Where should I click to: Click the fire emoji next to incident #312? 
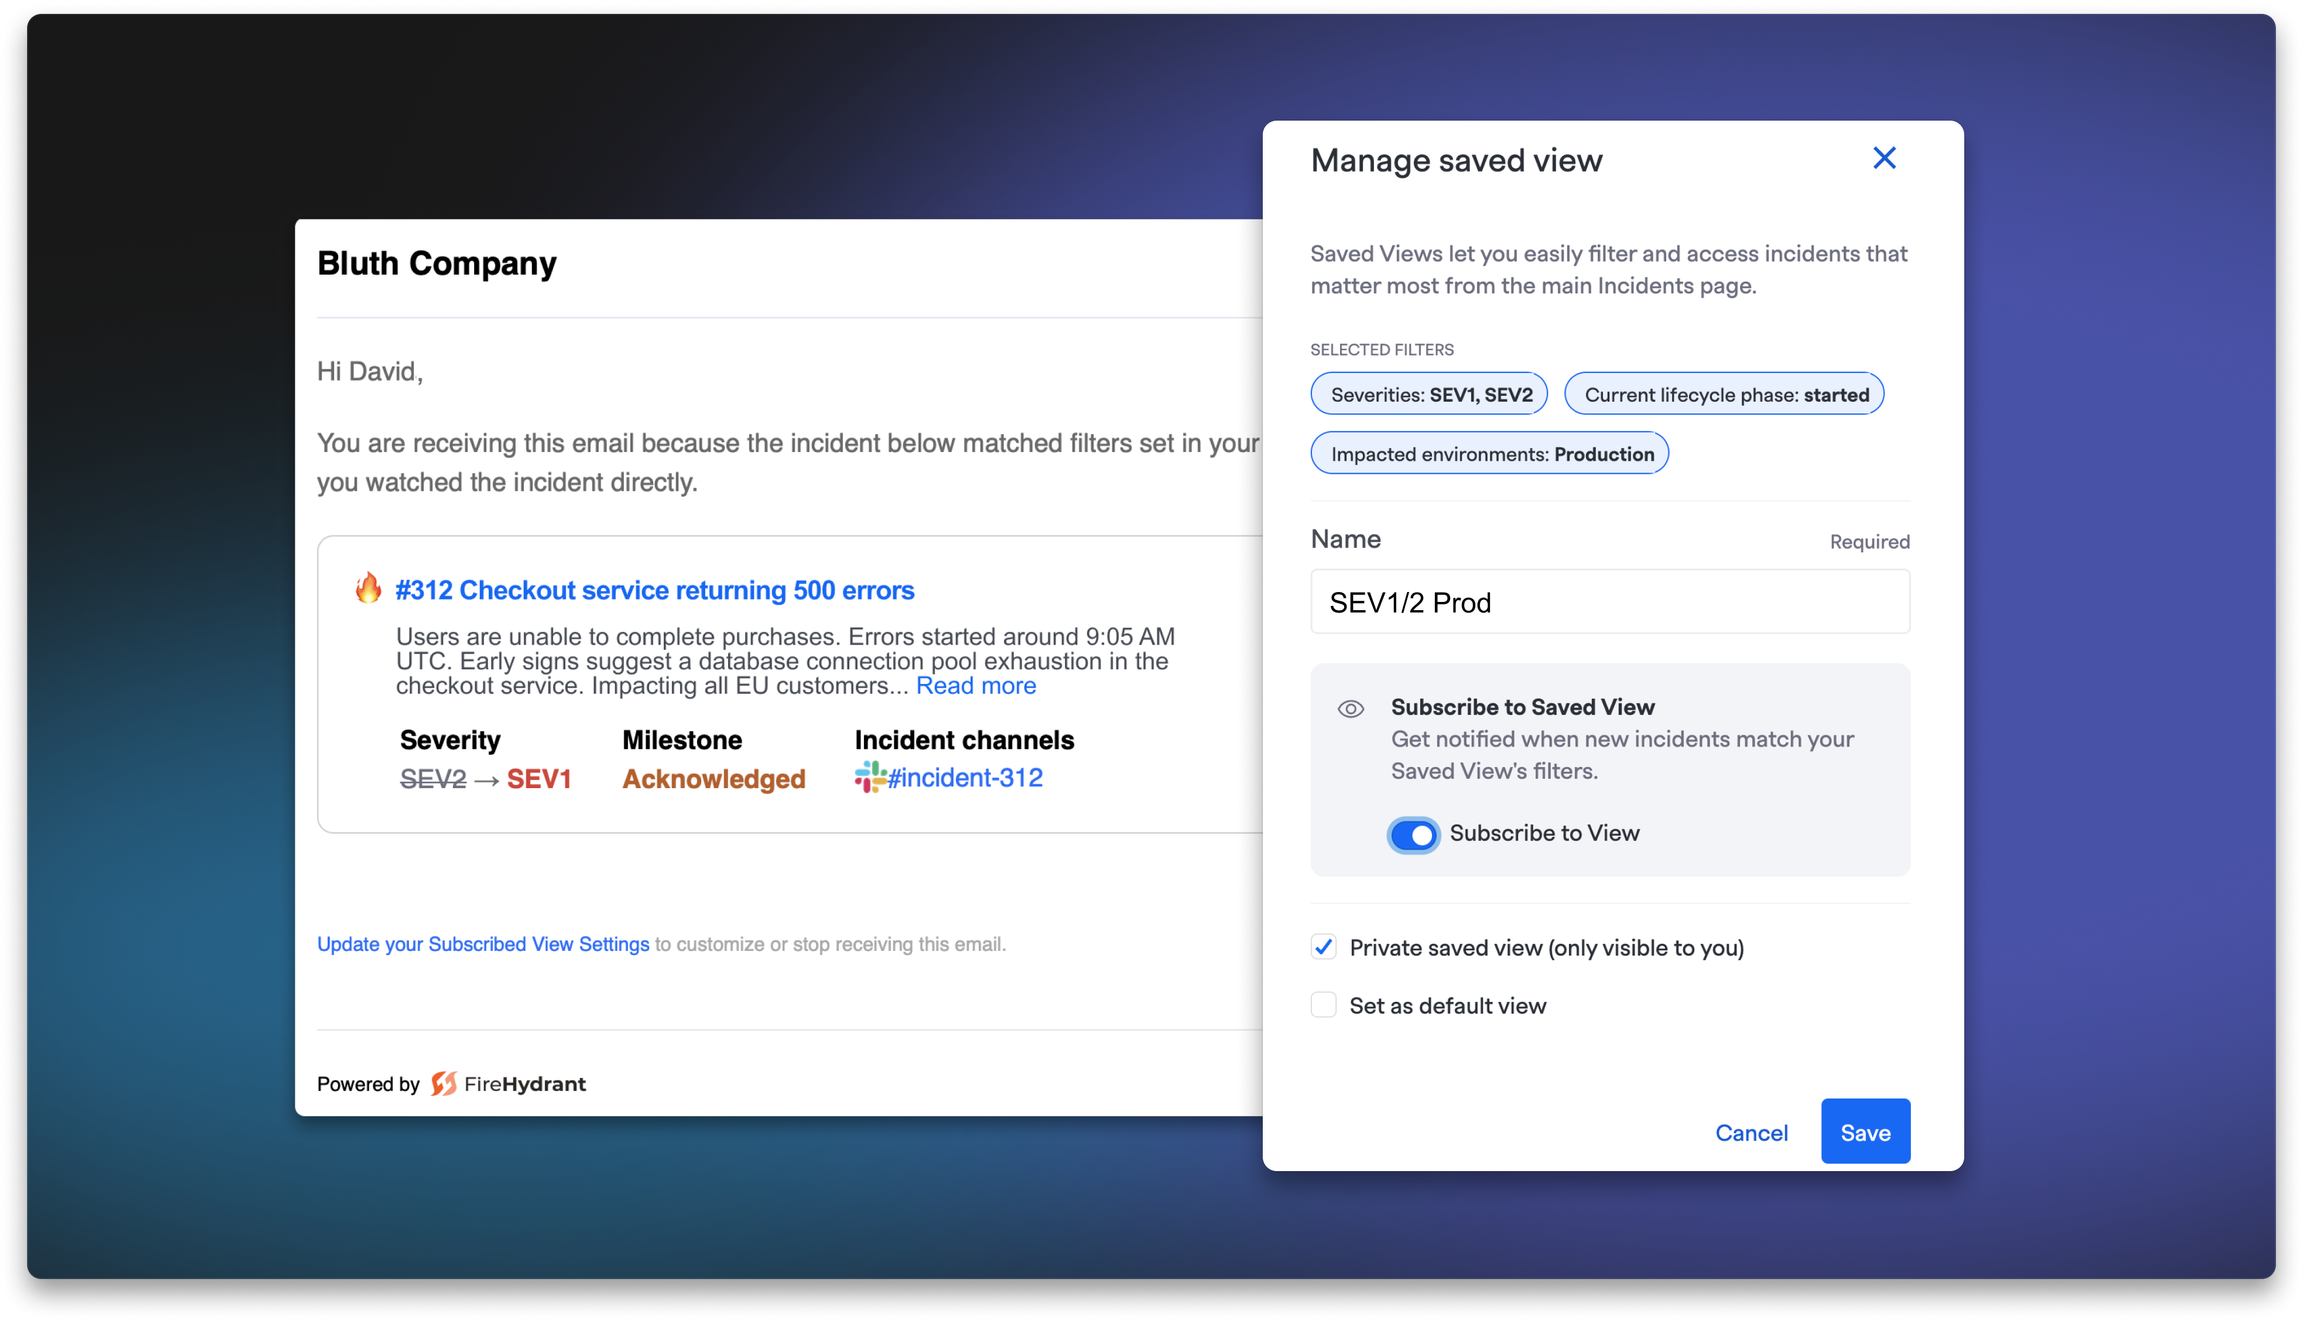(x=368, y=588)
